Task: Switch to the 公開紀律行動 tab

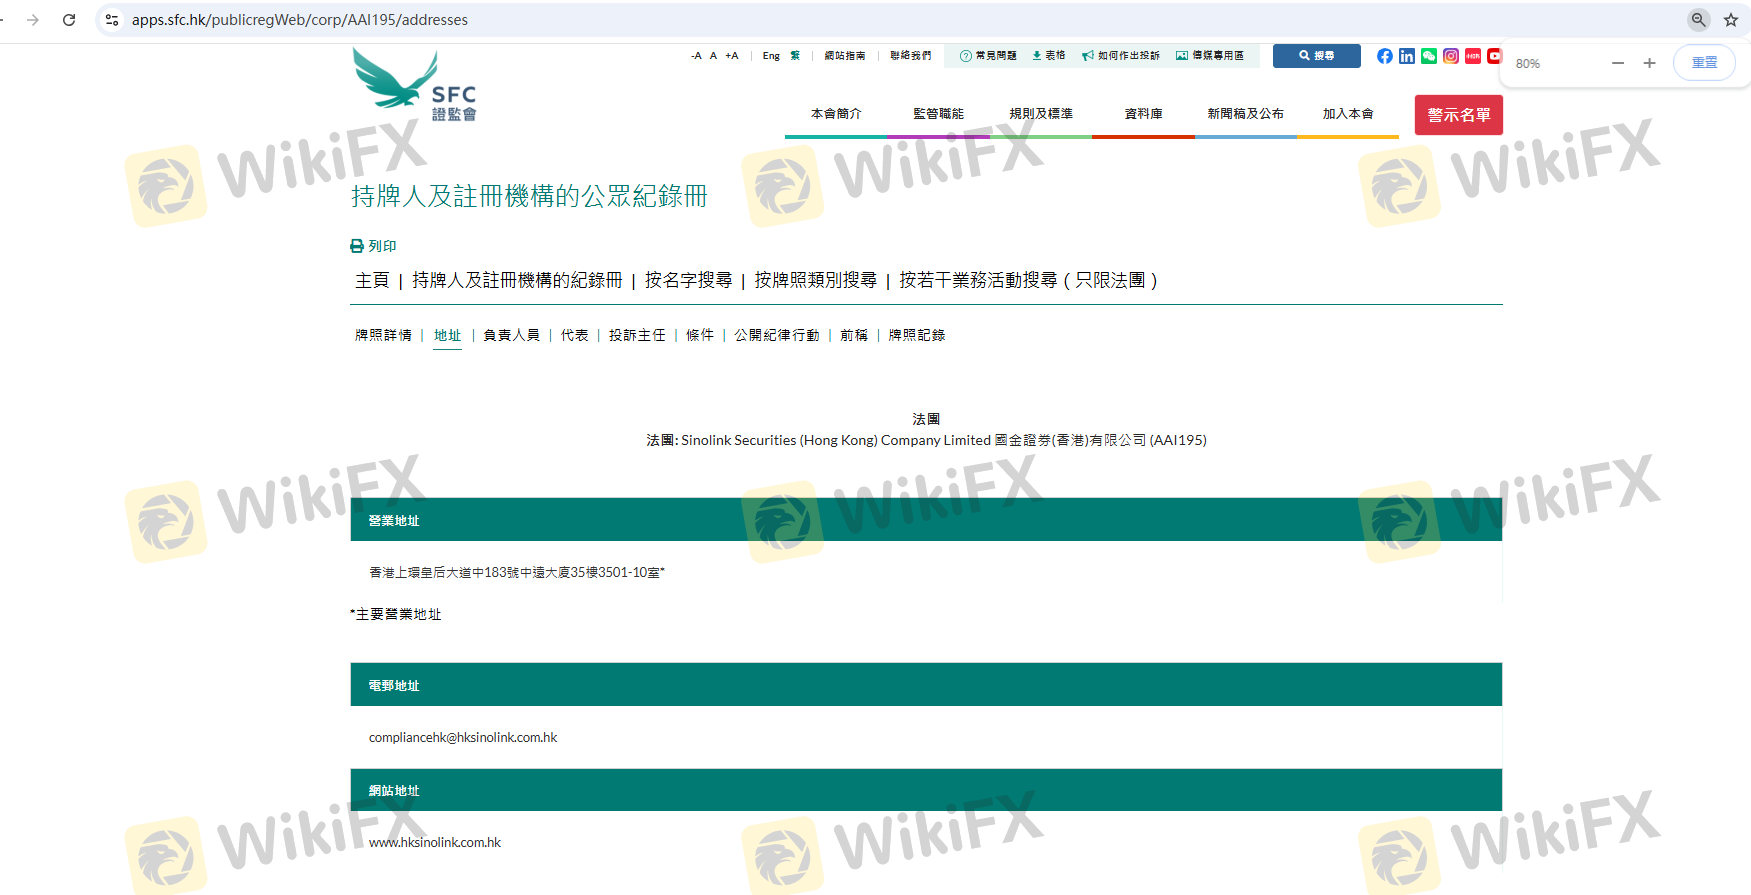Action: coord(777,336)
